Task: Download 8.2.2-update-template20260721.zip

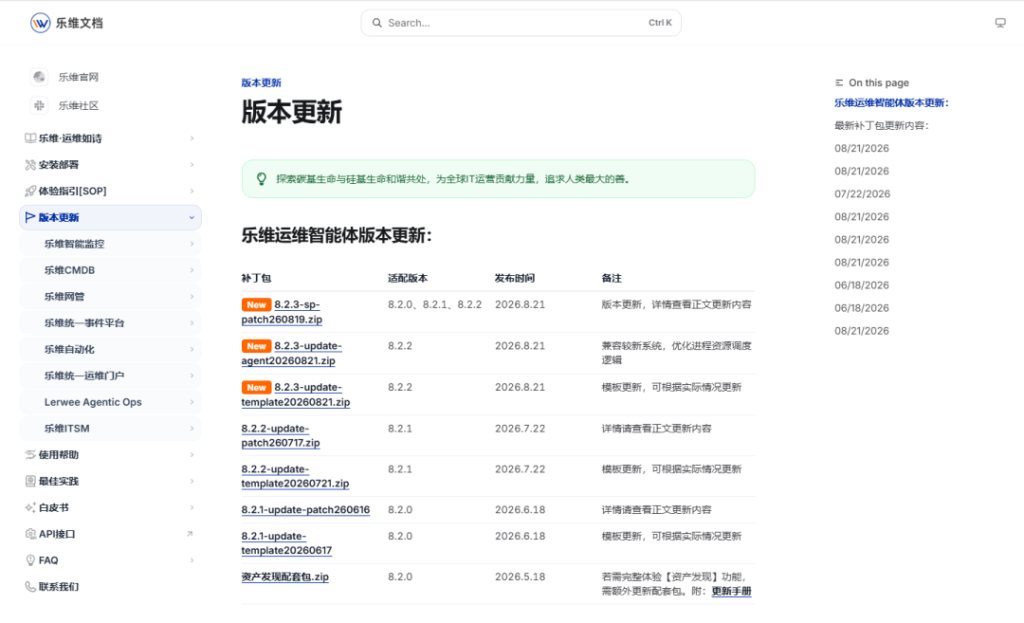Action: click(295, 476)
